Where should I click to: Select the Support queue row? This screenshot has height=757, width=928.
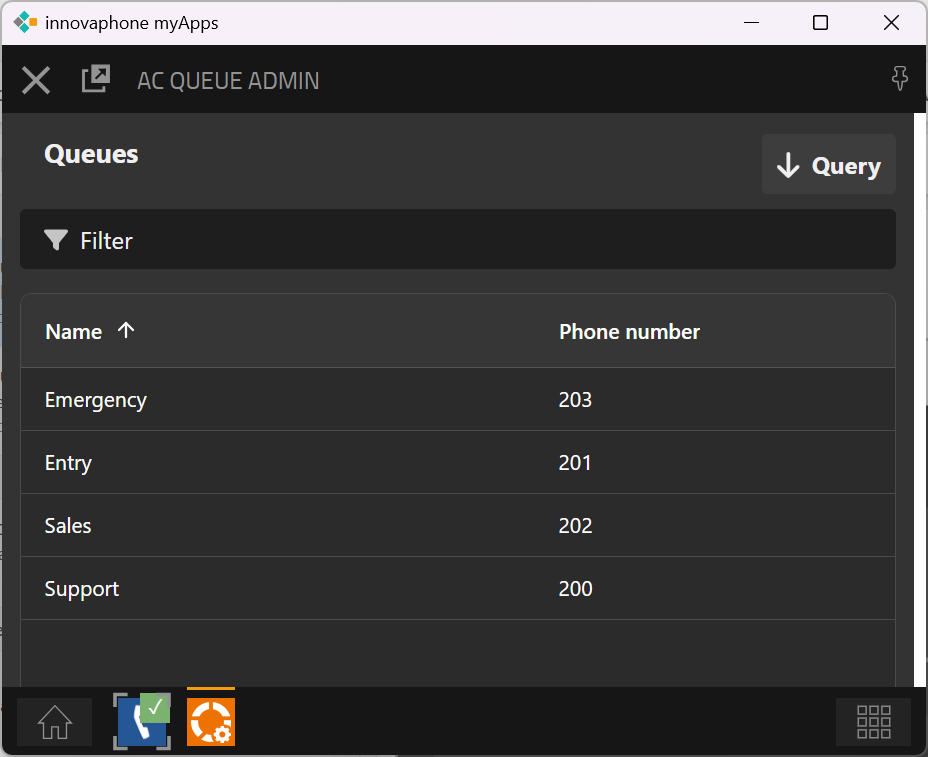pyautogui.click(x=82, y=589)
